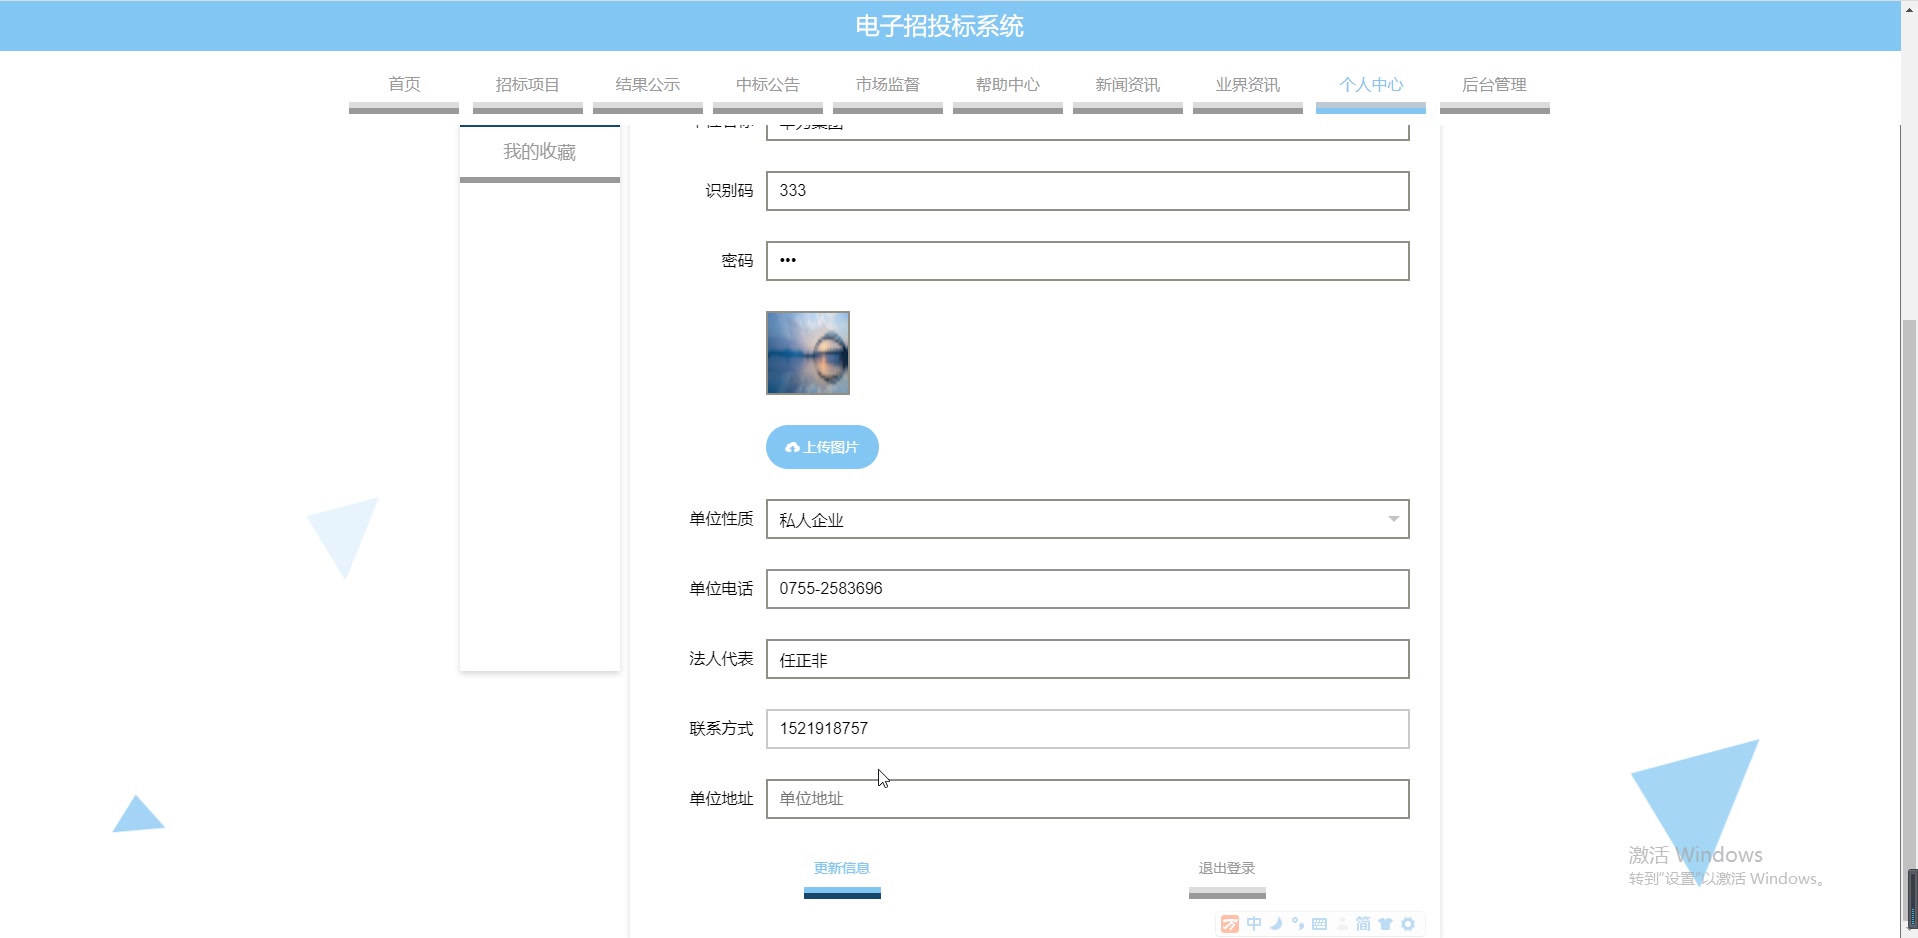The height and width of the screenshot is (938, 1918).
Task: Click the moon icon in the IME bar
Action: point(1274,923)
